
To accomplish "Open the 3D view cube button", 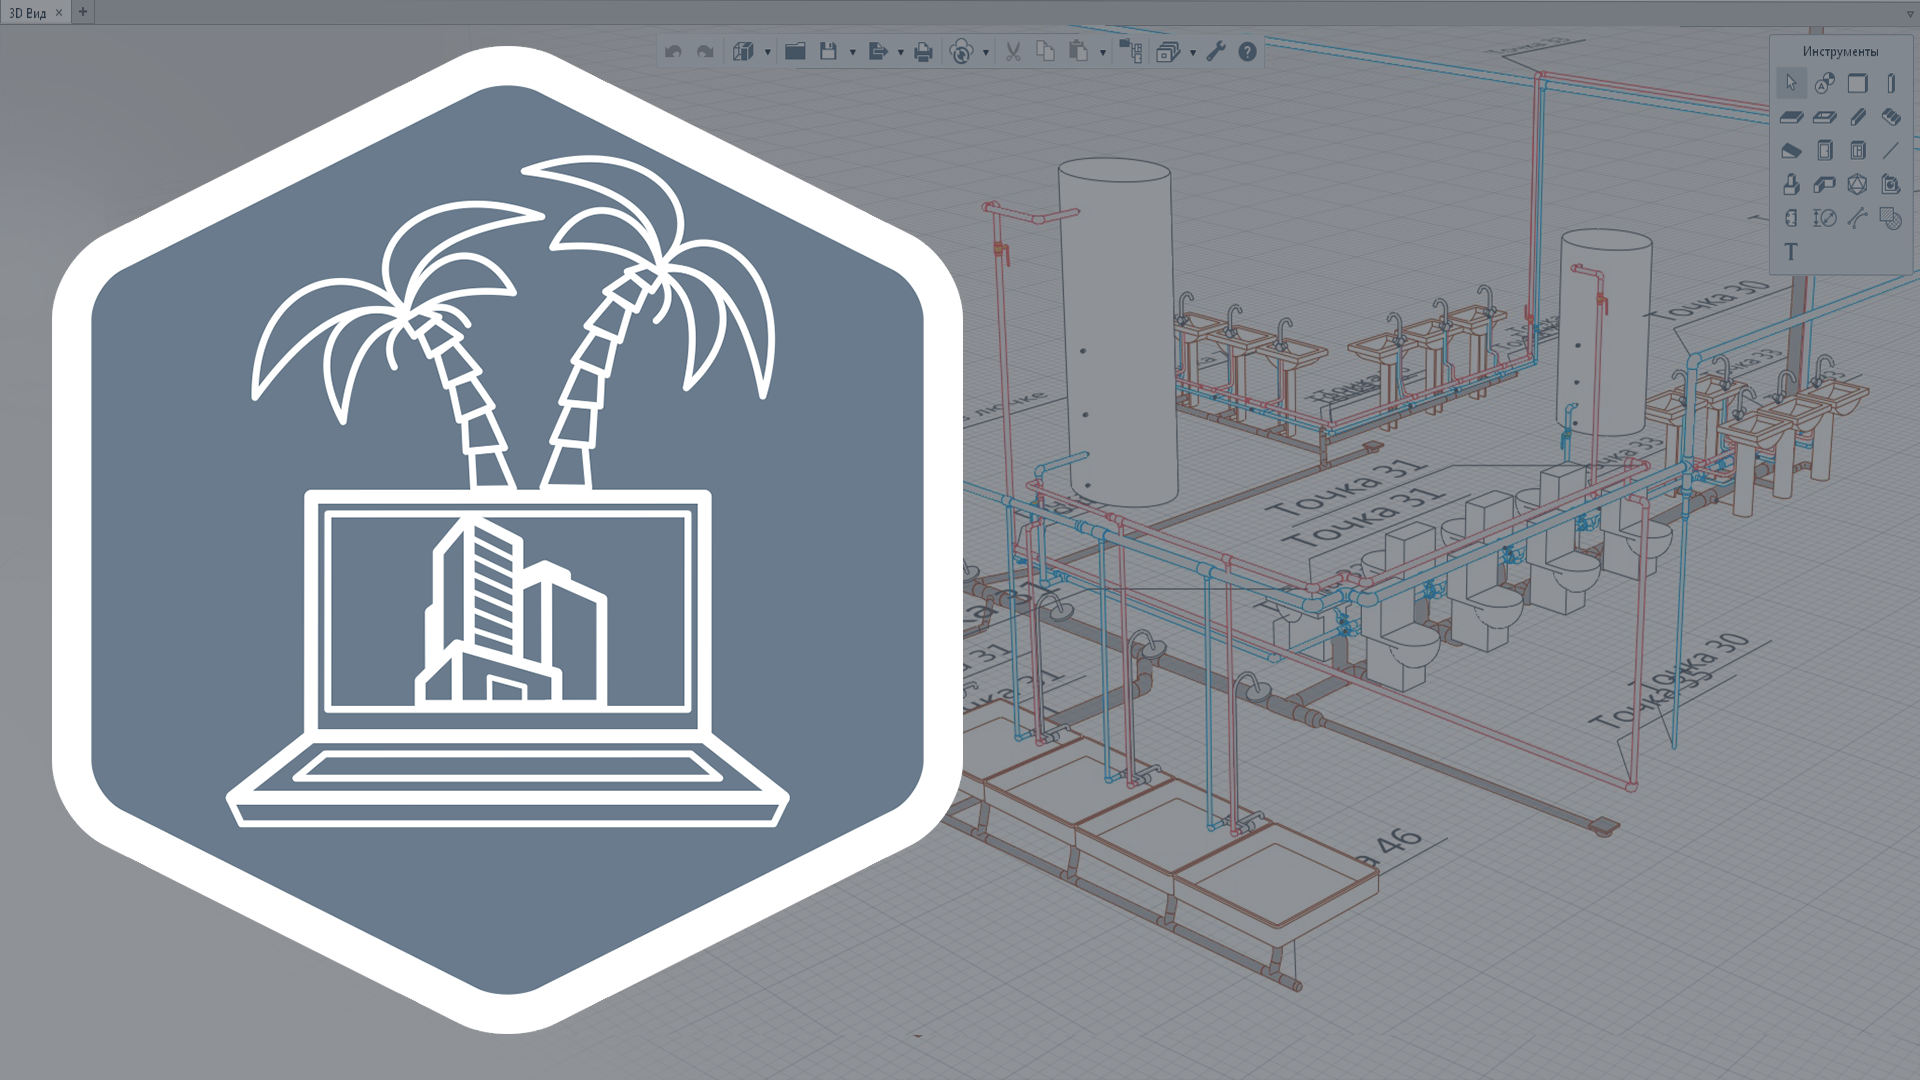I will 743,52.
